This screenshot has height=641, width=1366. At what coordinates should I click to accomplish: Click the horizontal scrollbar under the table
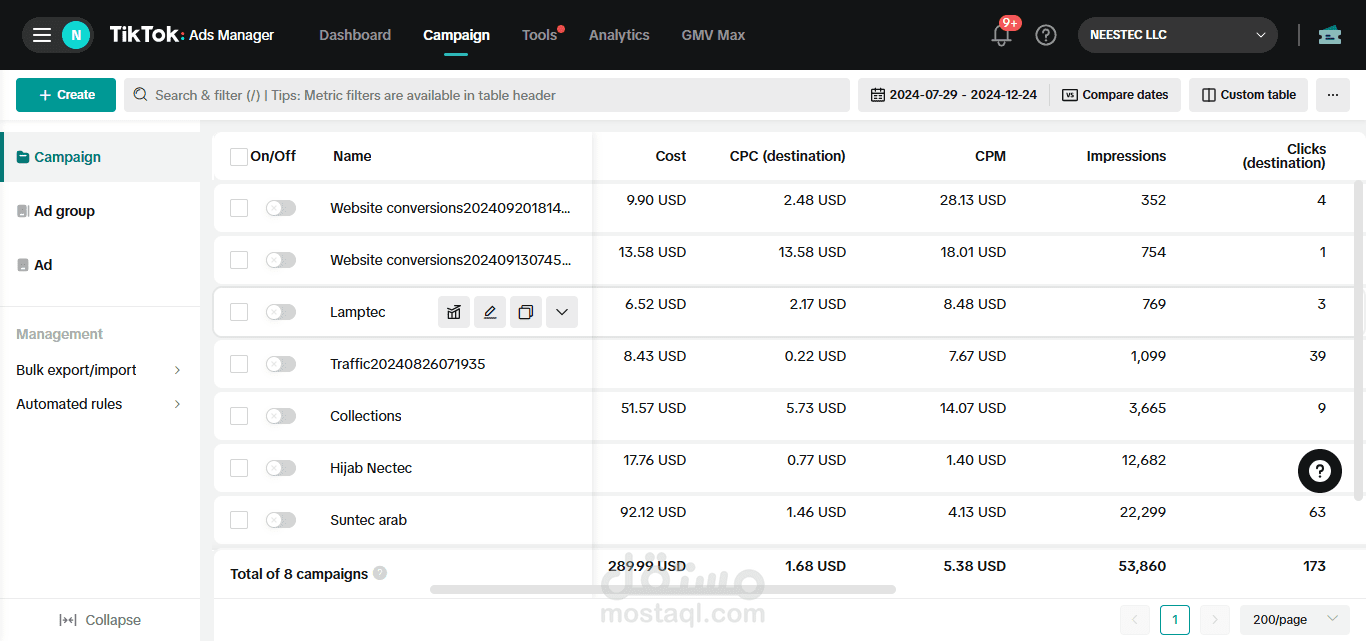coord(663,590)
